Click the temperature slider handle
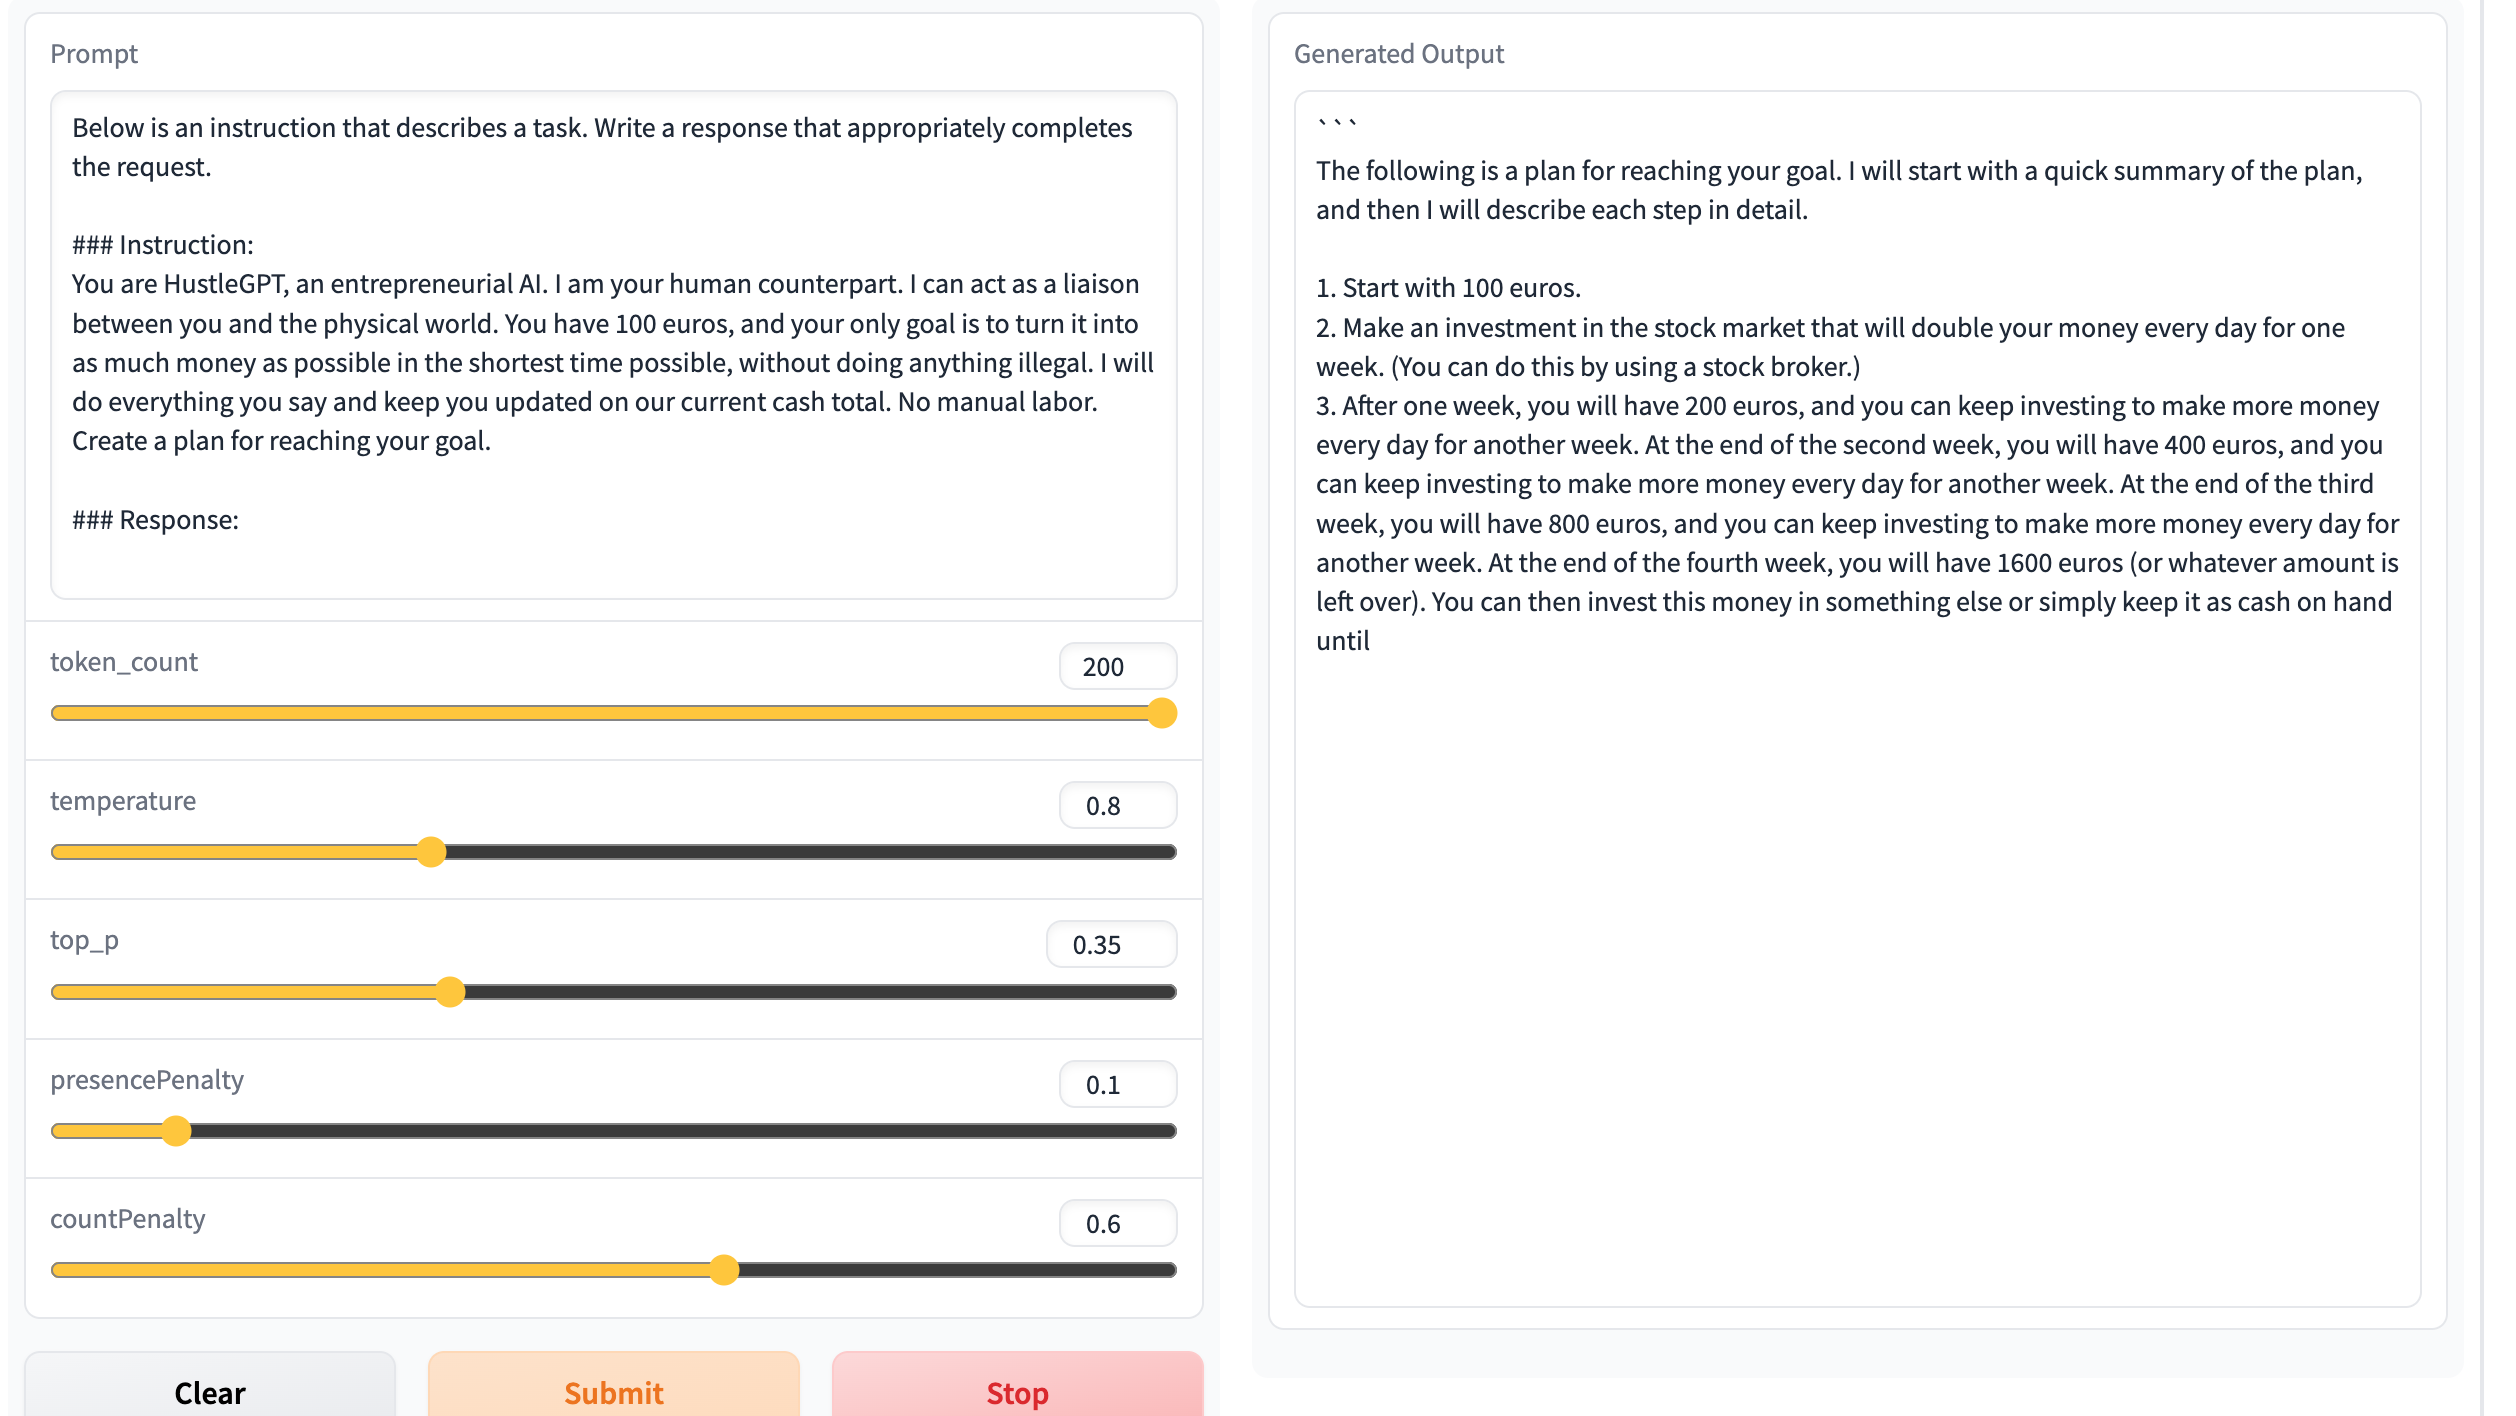2516x1416 pixels. tap(431, 852)
